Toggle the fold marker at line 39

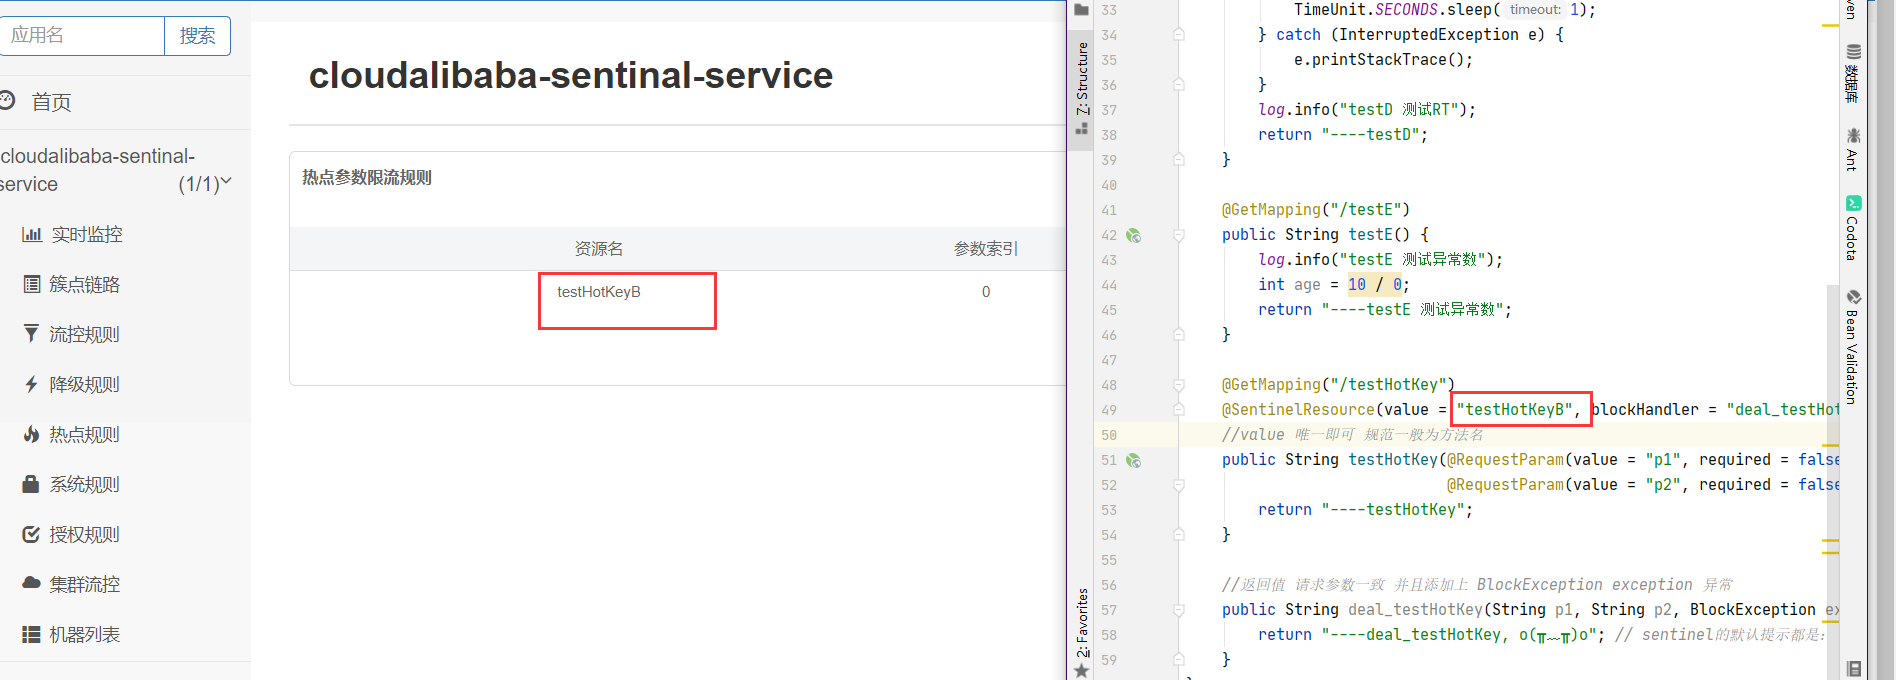pyautogui.click(x=1179, y=160)
